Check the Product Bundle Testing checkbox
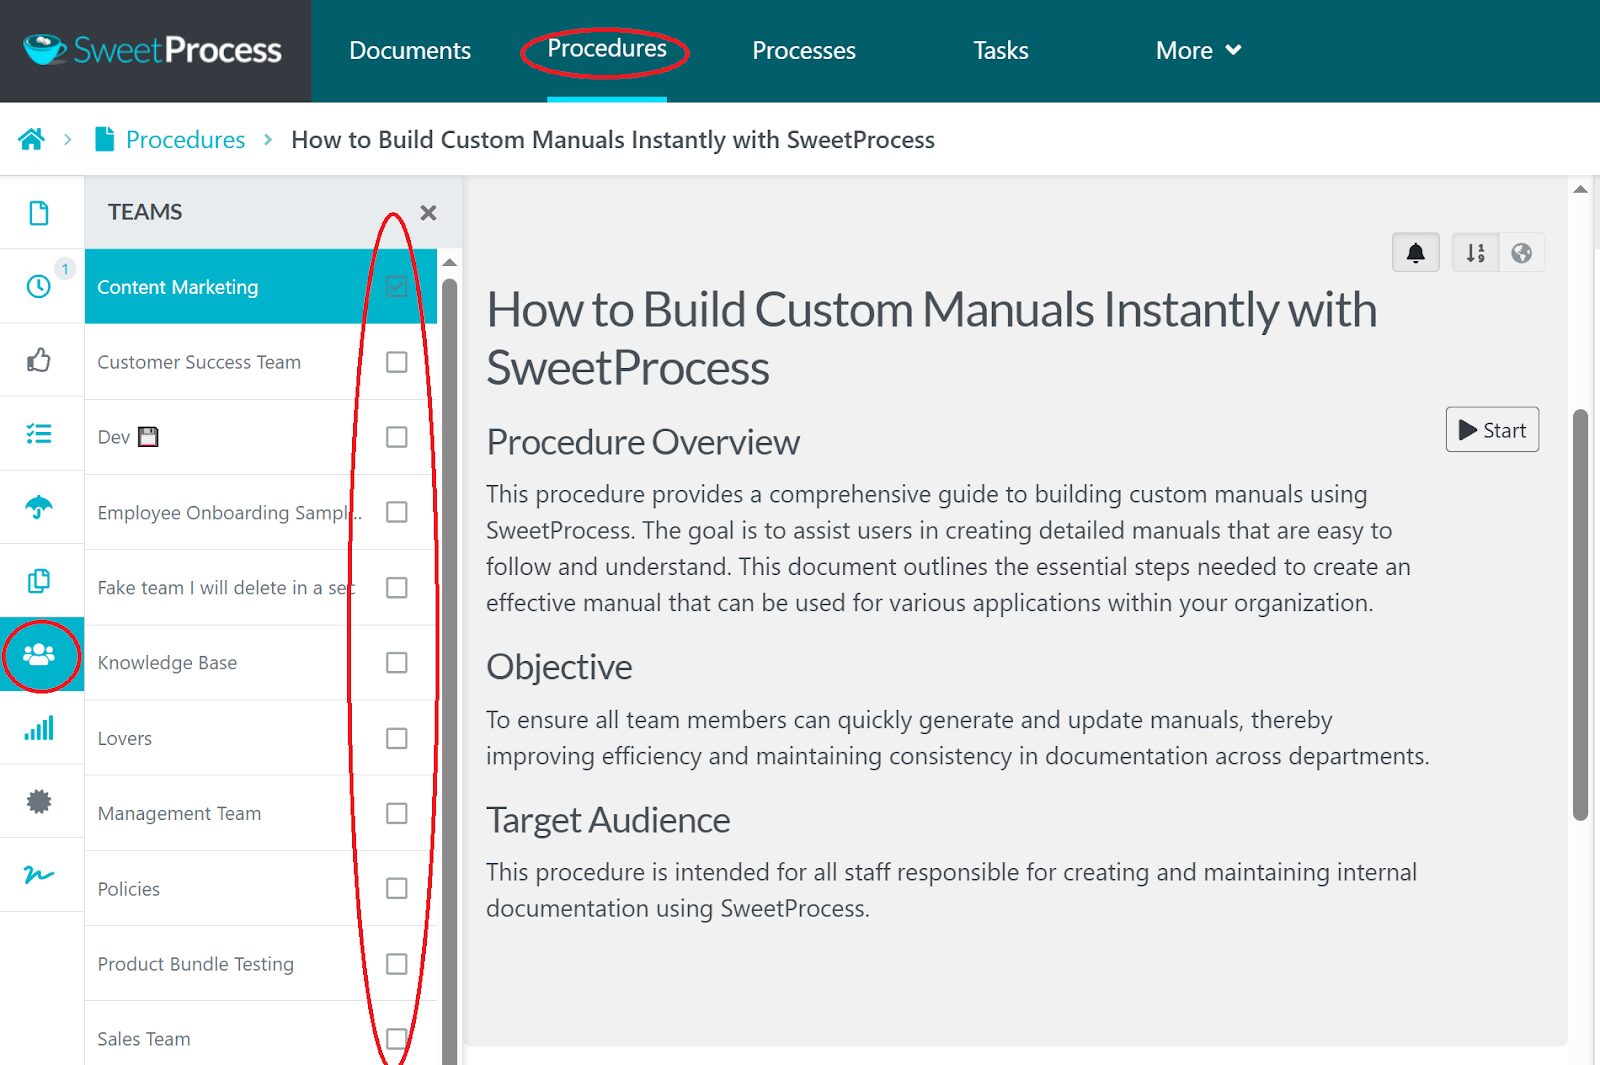Viewport: 1600px width, 1065px height. click(x=397, y=964)
